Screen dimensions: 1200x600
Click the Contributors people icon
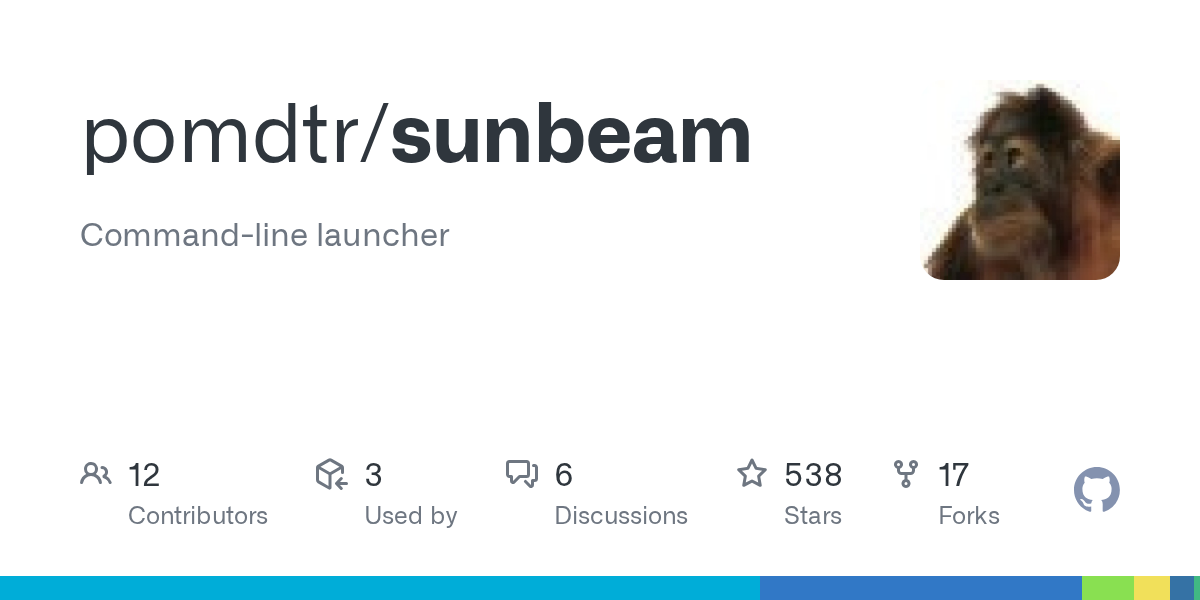[x=96, y=474]
